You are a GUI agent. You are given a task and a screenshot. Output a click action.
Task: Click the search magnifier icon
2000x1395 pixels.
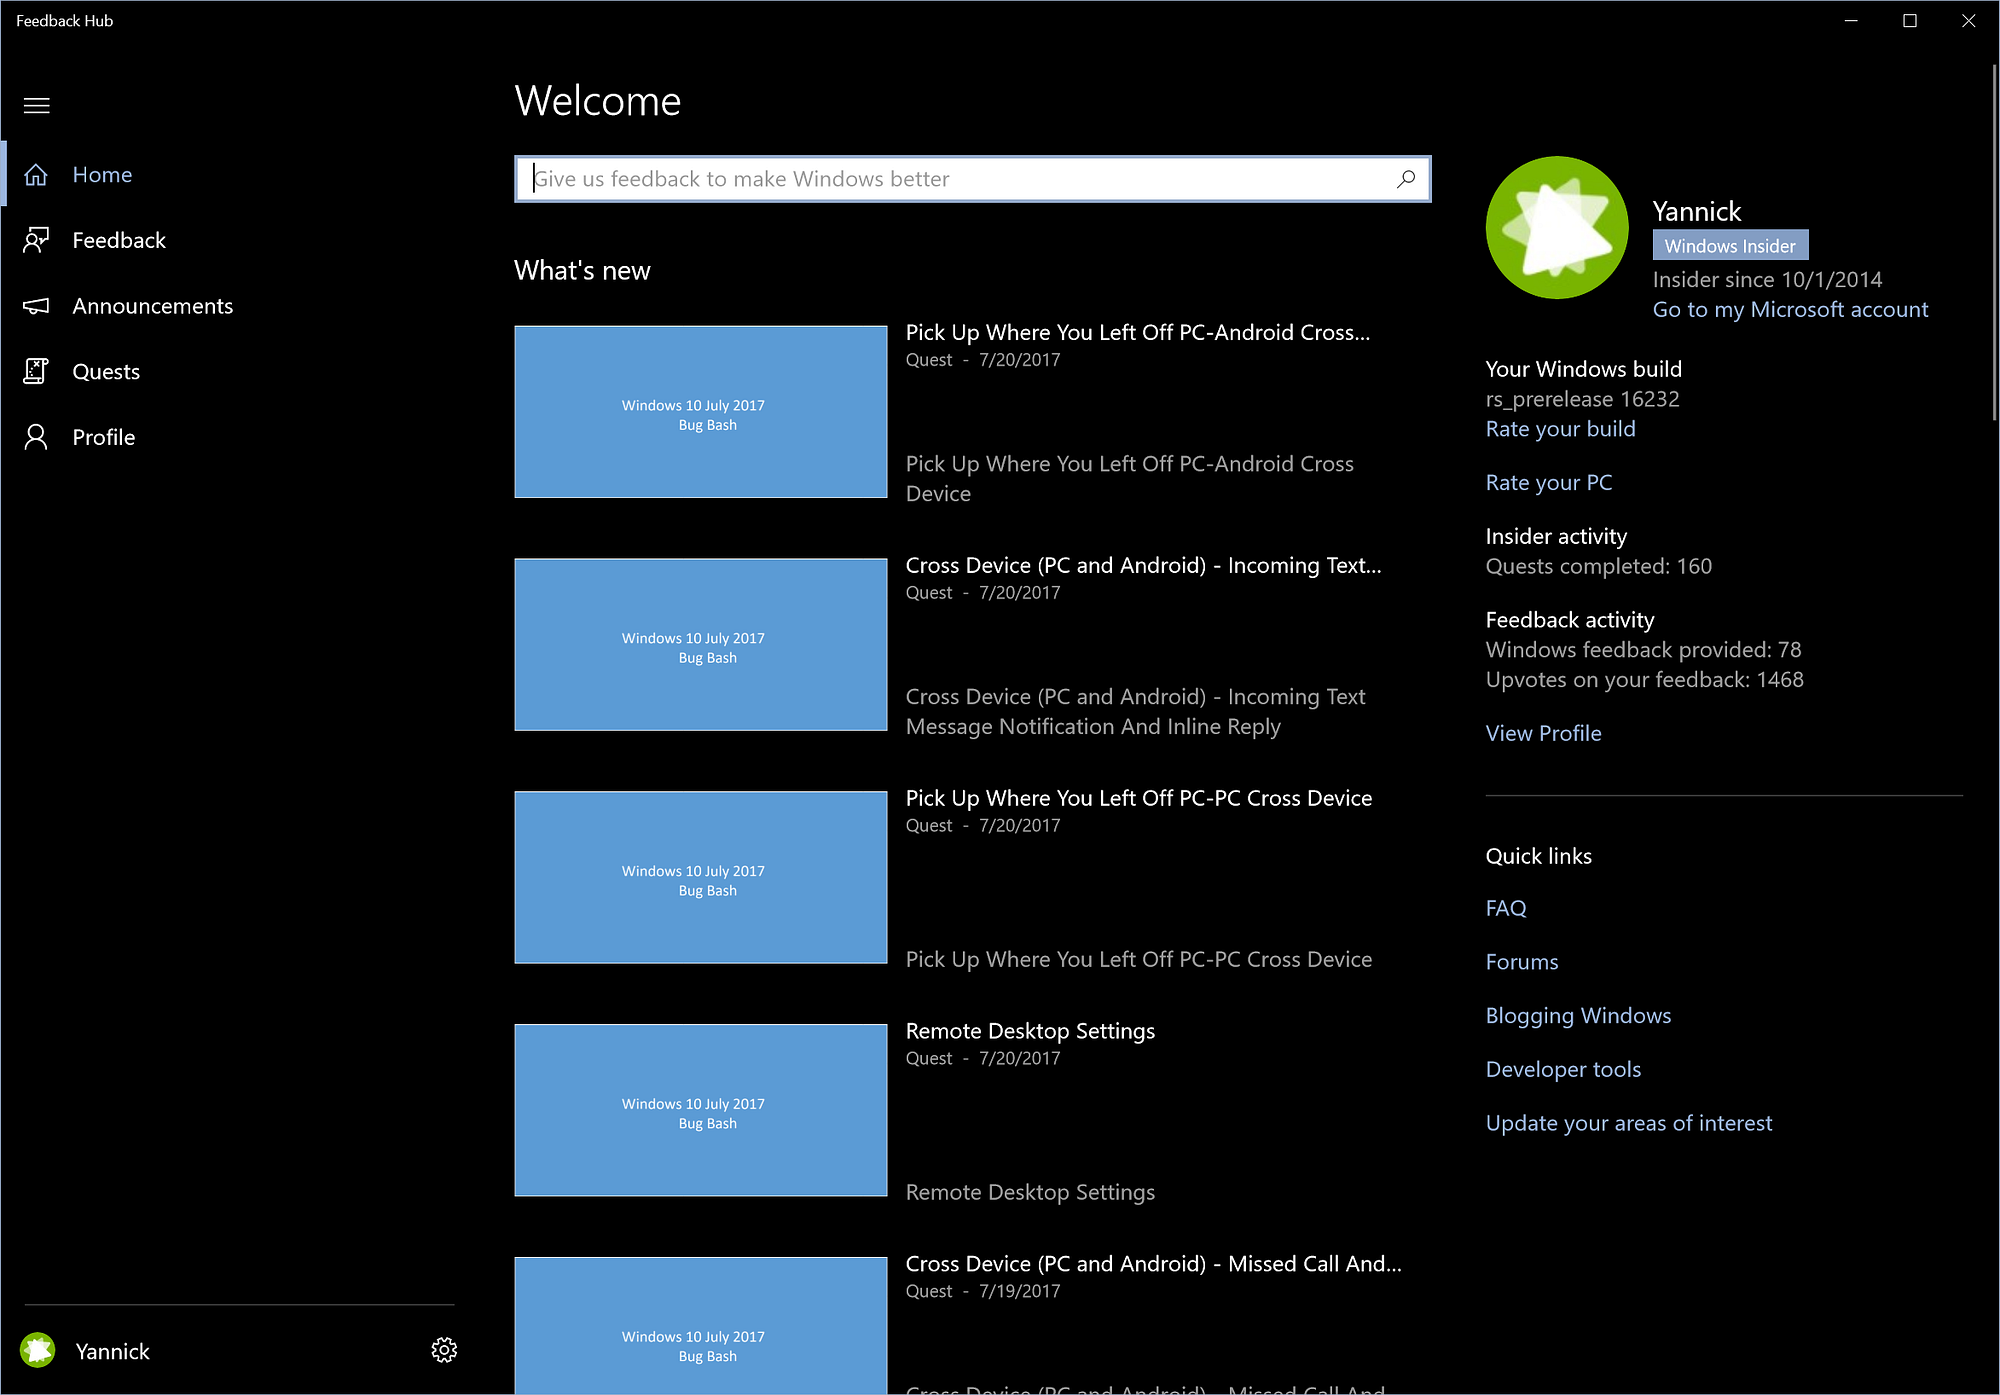(x=1406, y=179)
